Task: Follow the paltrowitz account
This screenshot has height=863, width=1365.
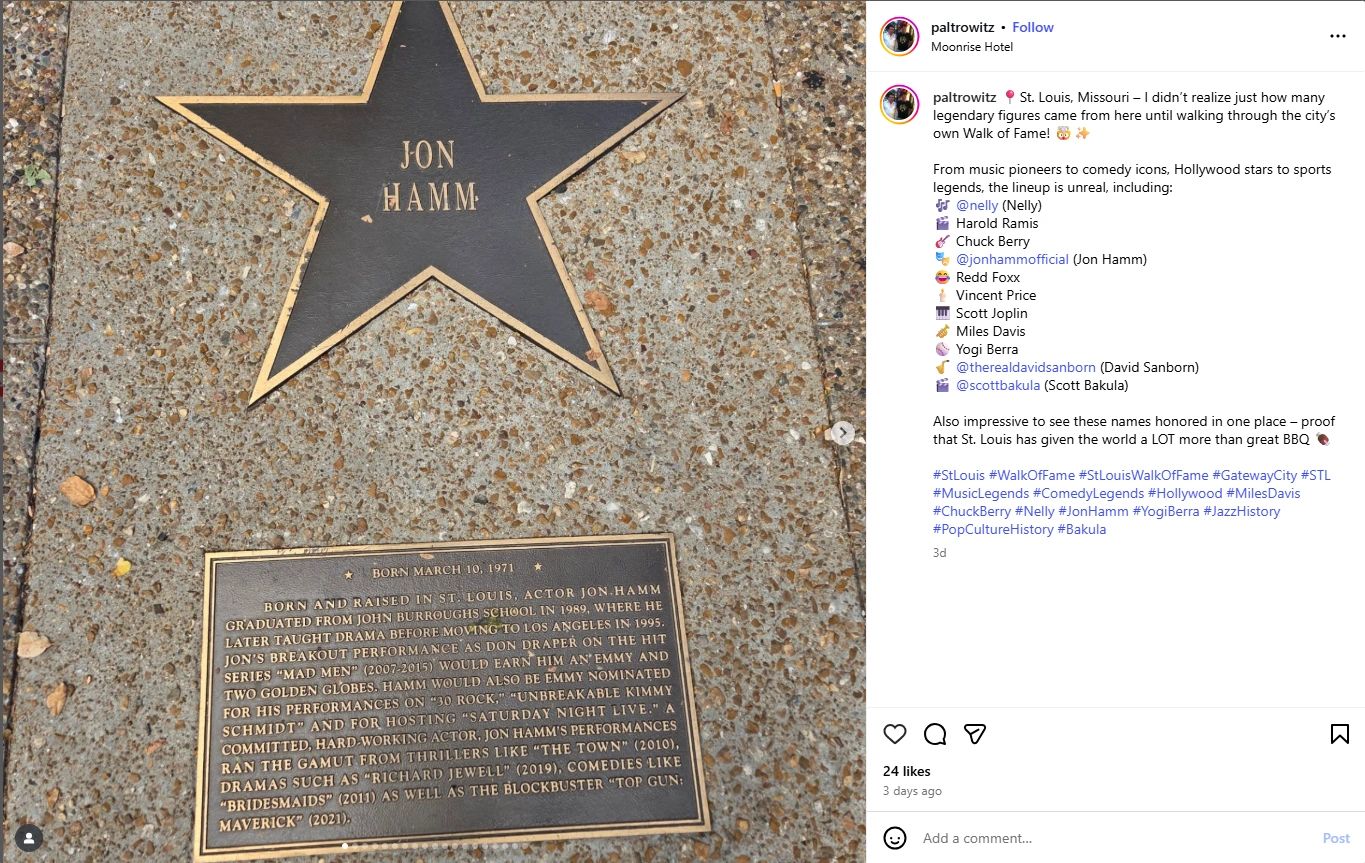Action: click(1033, 27)
